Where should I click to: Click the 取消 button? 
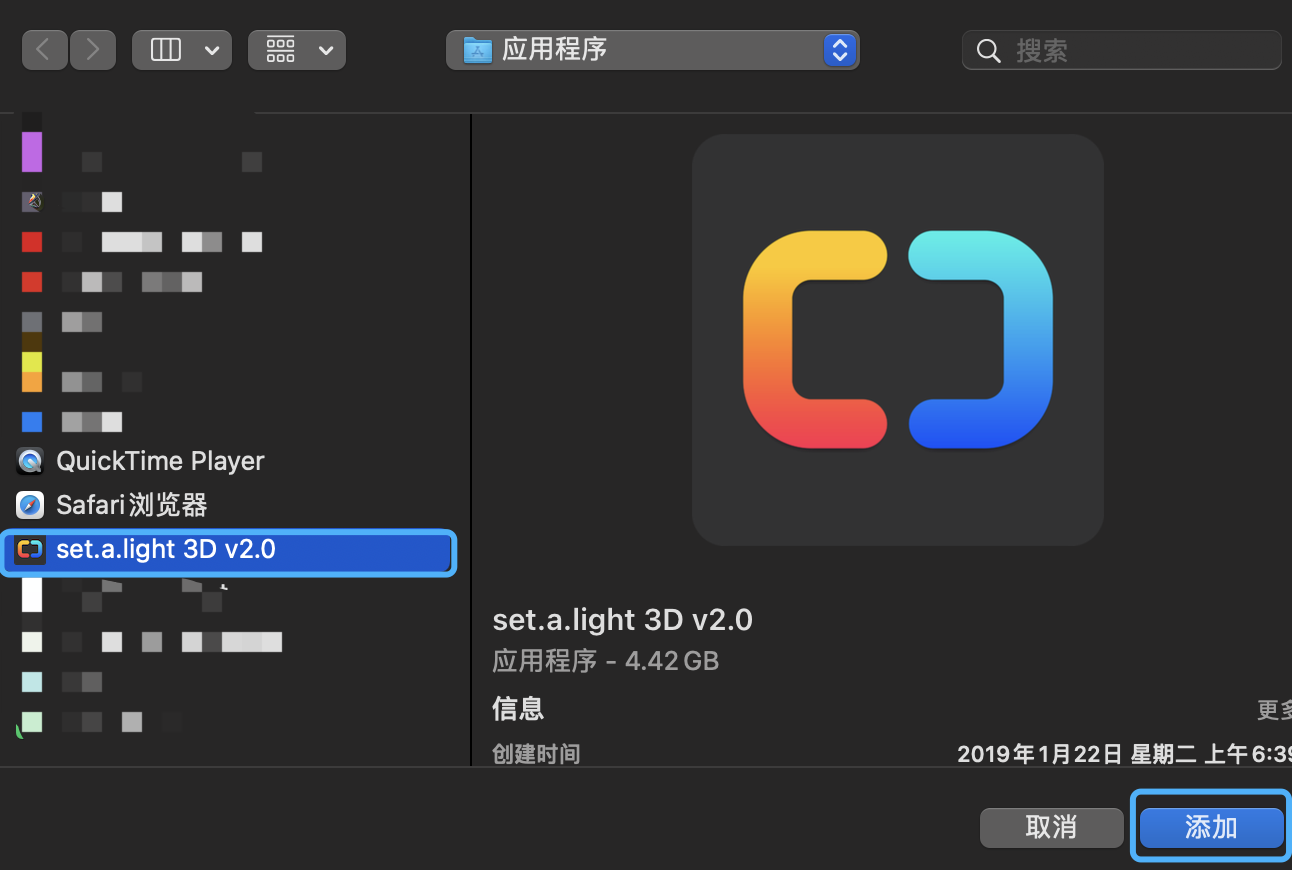pyautogui.click(x=1051, y=827)
